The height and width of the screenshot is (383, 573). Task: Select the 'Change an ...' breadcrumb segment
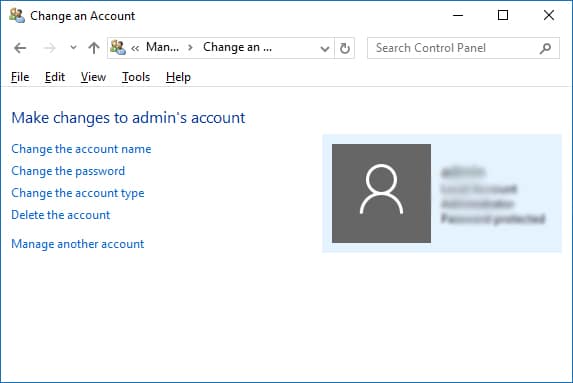(237, 47)
